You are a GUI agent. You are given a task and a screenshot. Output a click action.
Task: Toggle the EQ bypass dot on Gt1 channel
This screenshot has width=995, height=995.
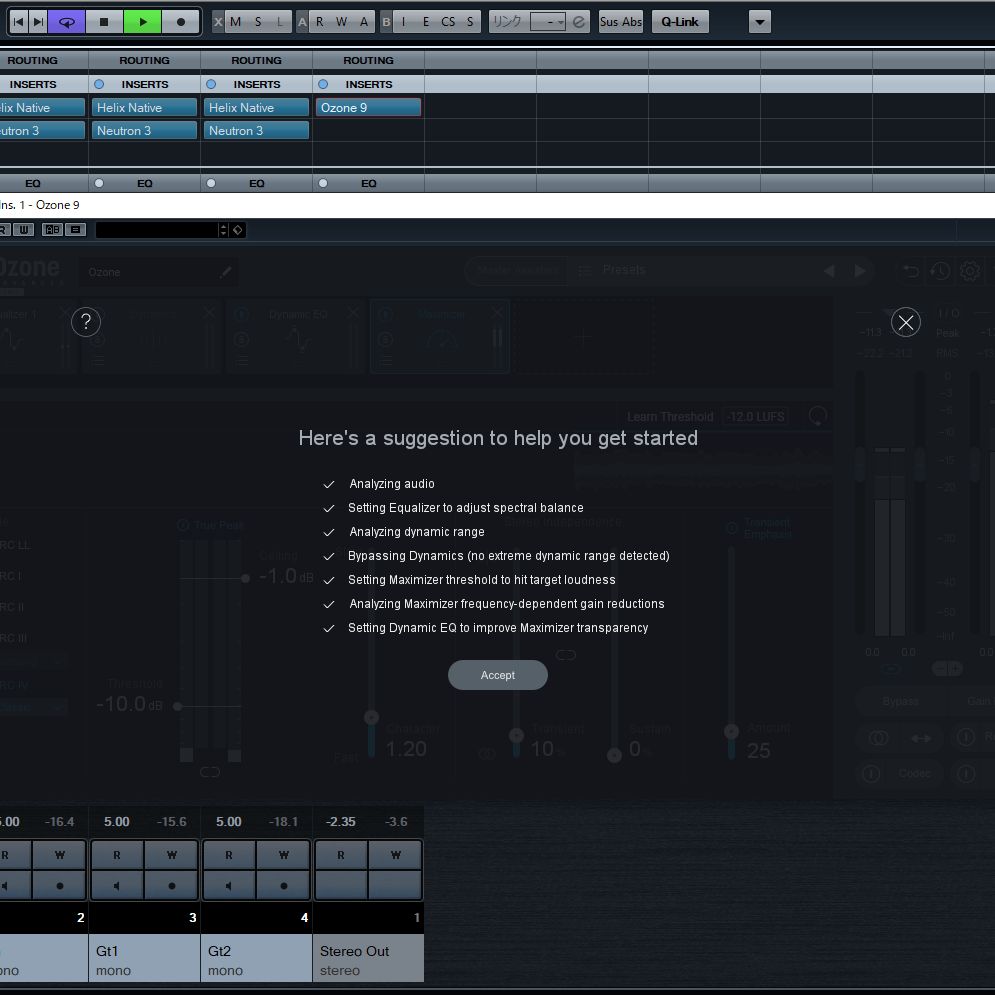click(x=99, y=183)
